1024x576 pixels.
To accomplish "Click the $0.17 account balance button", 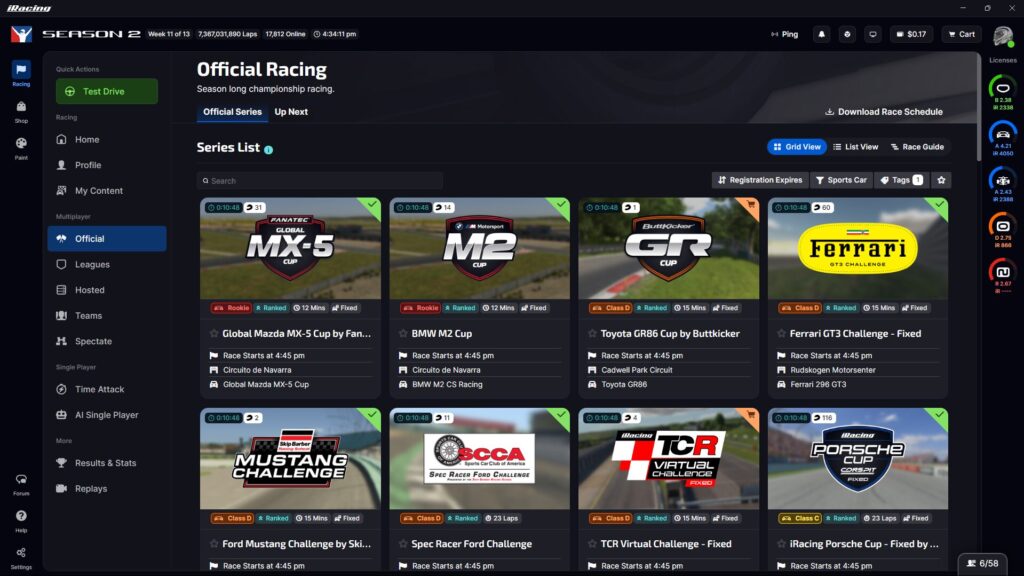I will point(911,34).
